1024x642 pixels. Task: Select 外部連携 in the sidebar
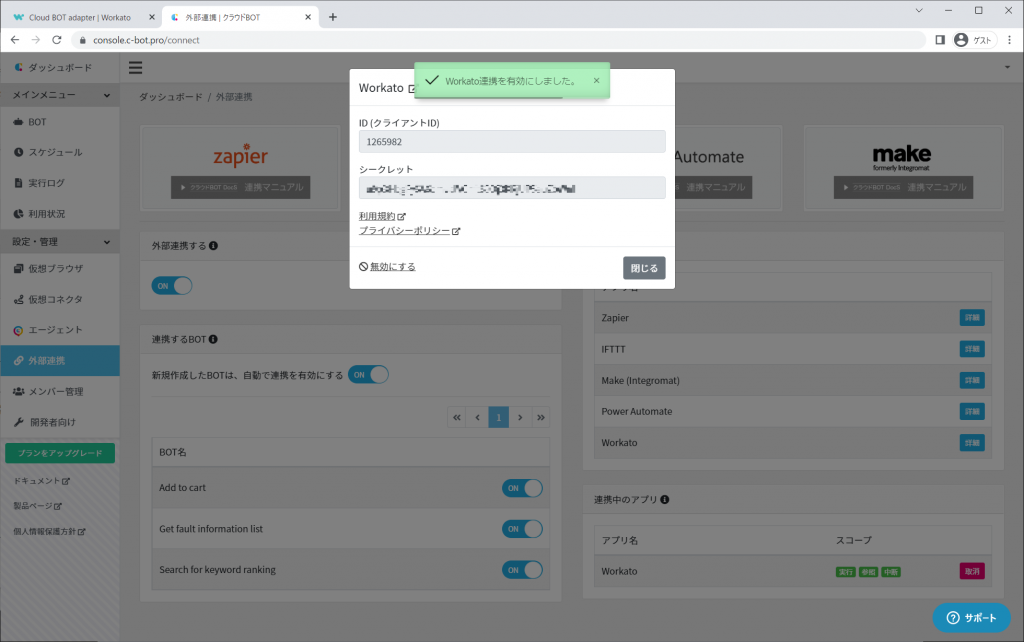coord(60,361)
